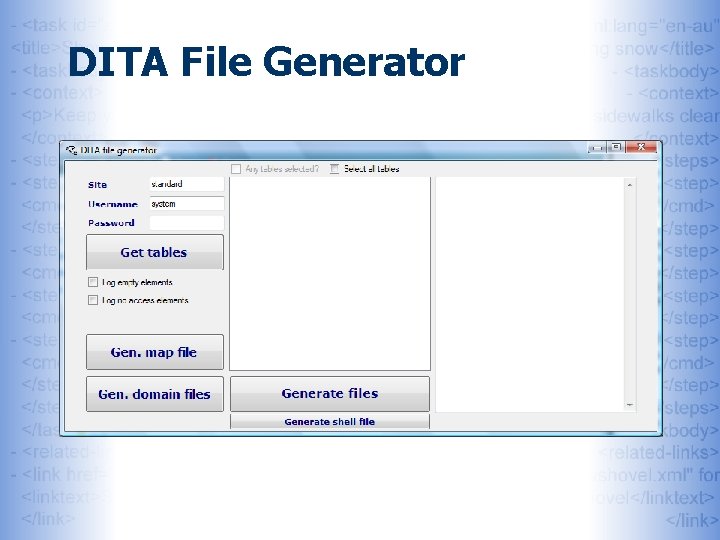The width and height of the screenshot is (720, 540).
Task: Click the Gen. map file button
Action: pyautogui.click(x=155, y=352)
